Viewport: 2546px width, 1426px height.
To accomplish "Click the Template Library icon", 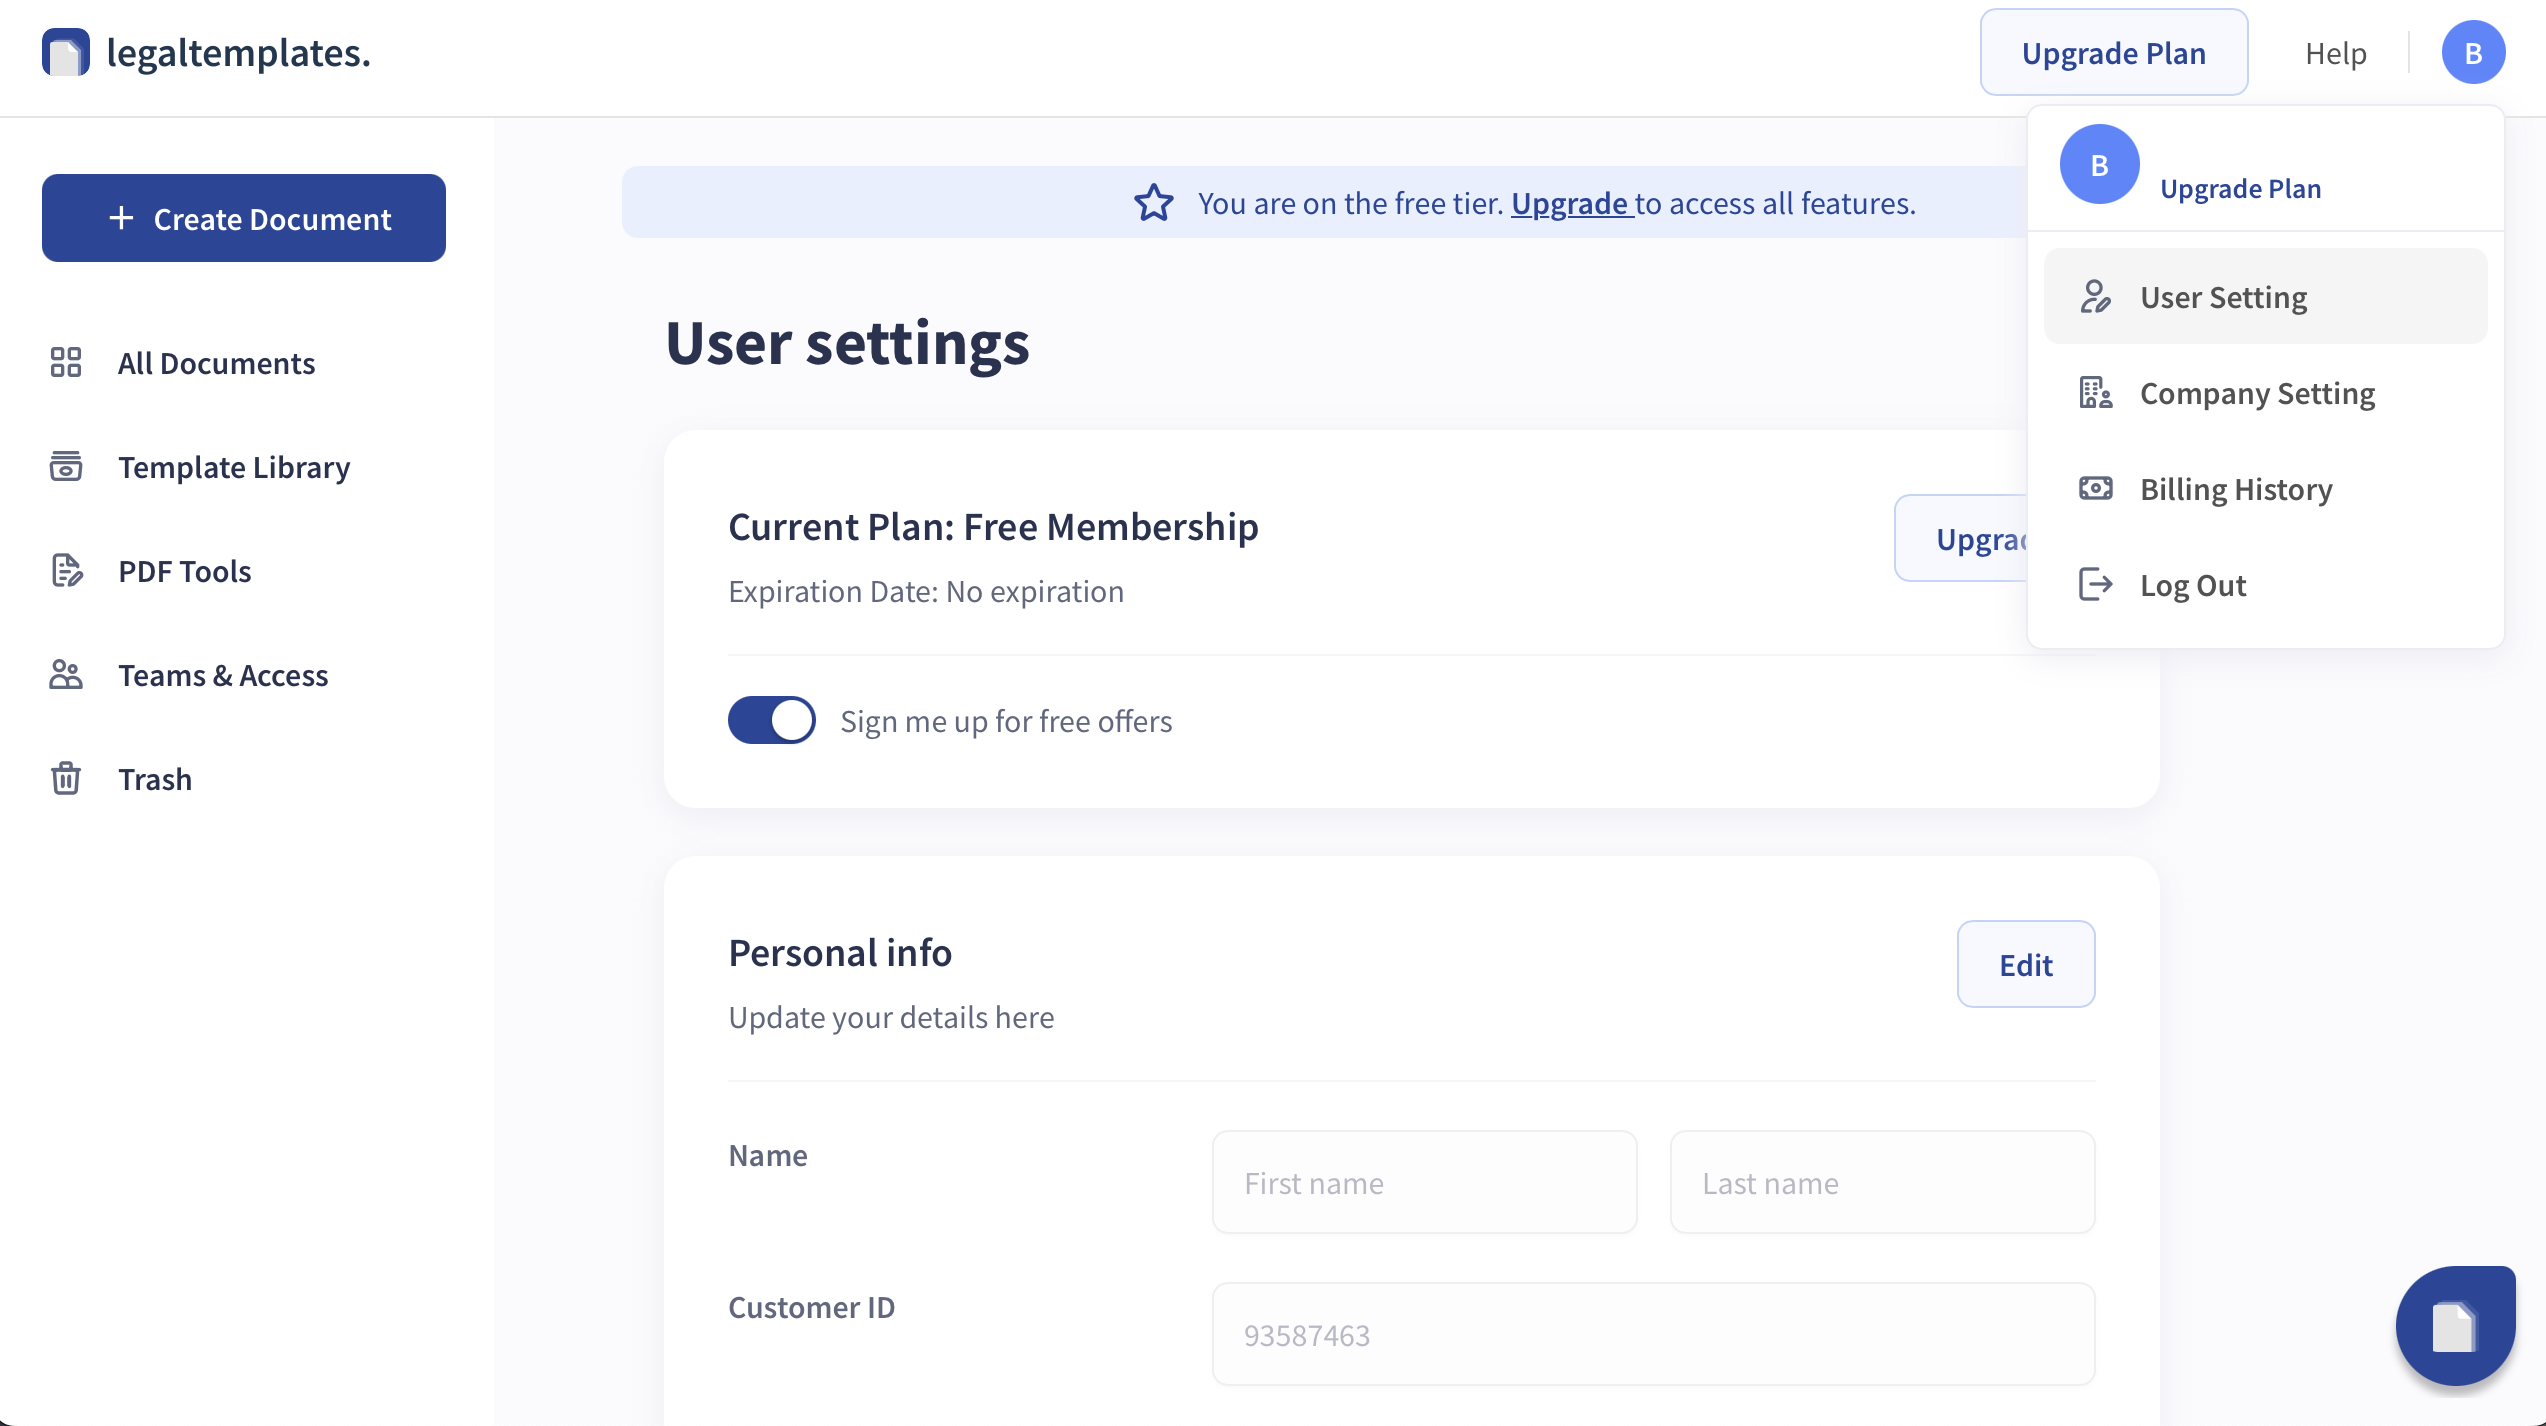I will coord(66,467).
